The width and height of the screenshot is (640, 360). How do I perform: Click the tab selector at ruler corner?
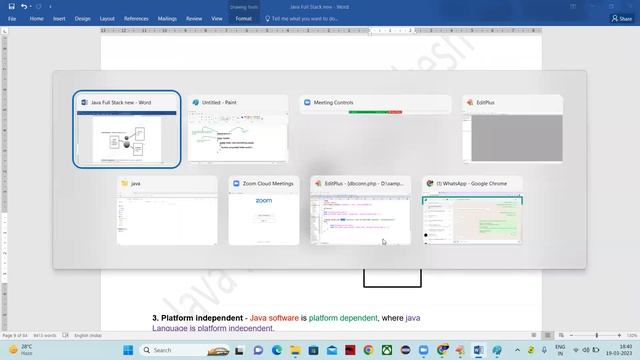coord(4,31)
